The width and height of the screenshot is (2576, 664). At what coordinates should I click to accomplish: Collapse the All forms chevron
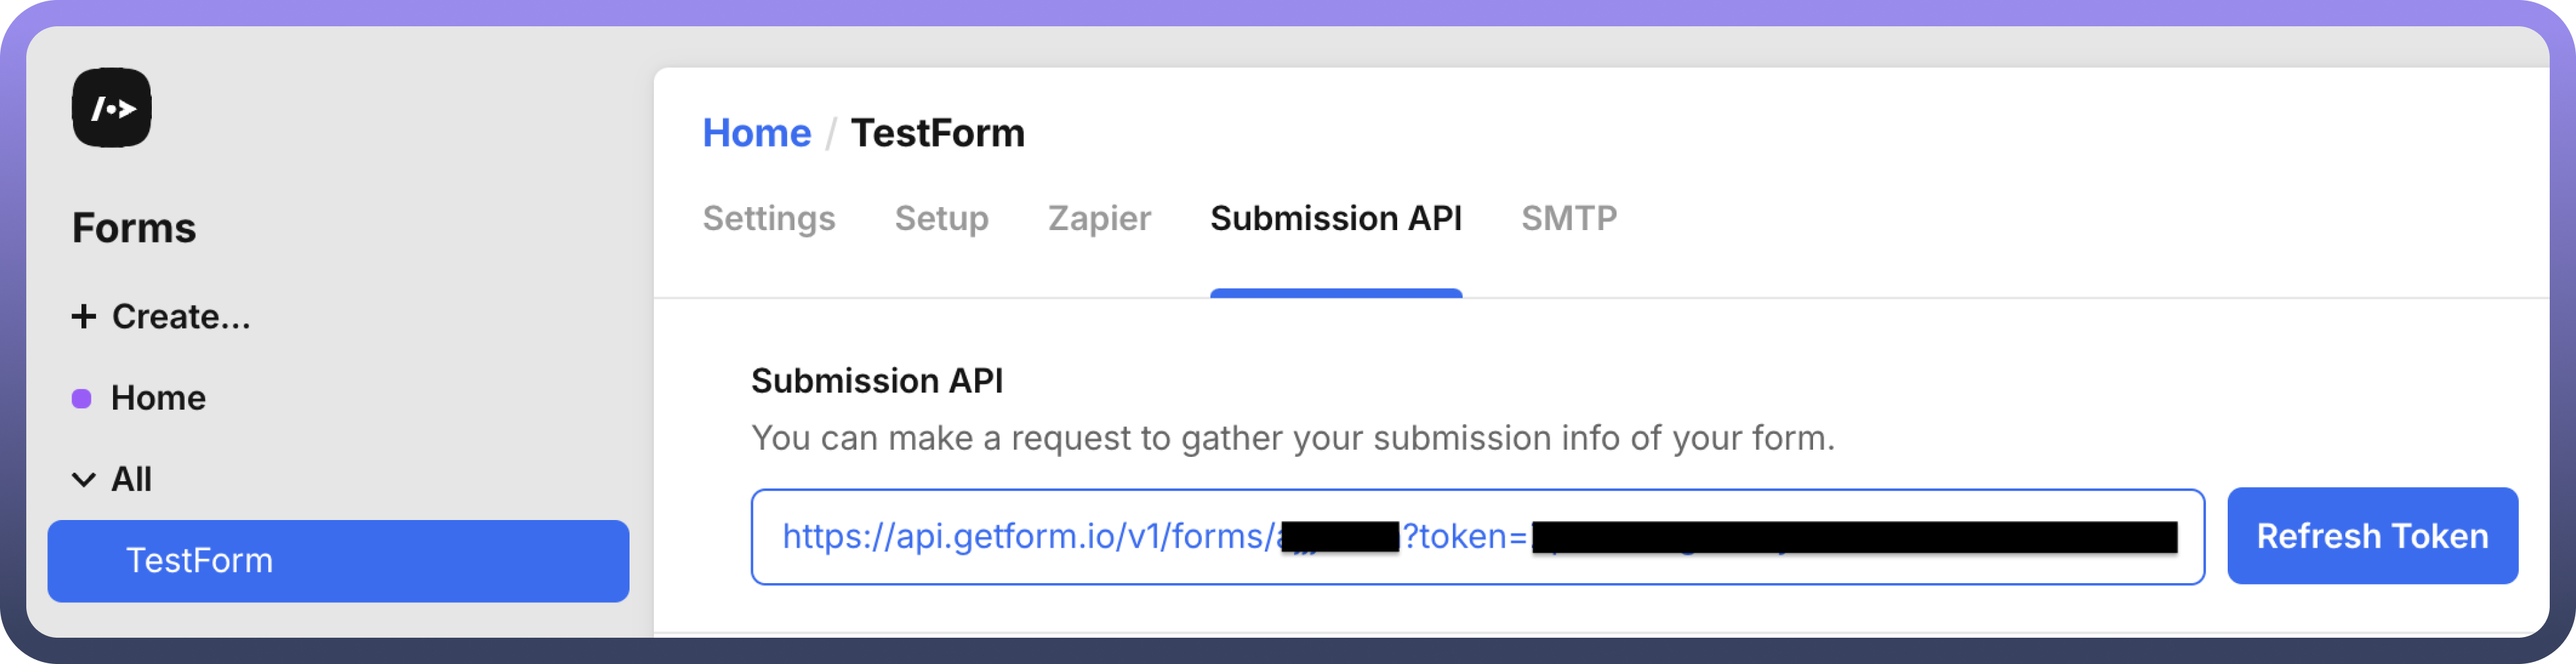84,480
